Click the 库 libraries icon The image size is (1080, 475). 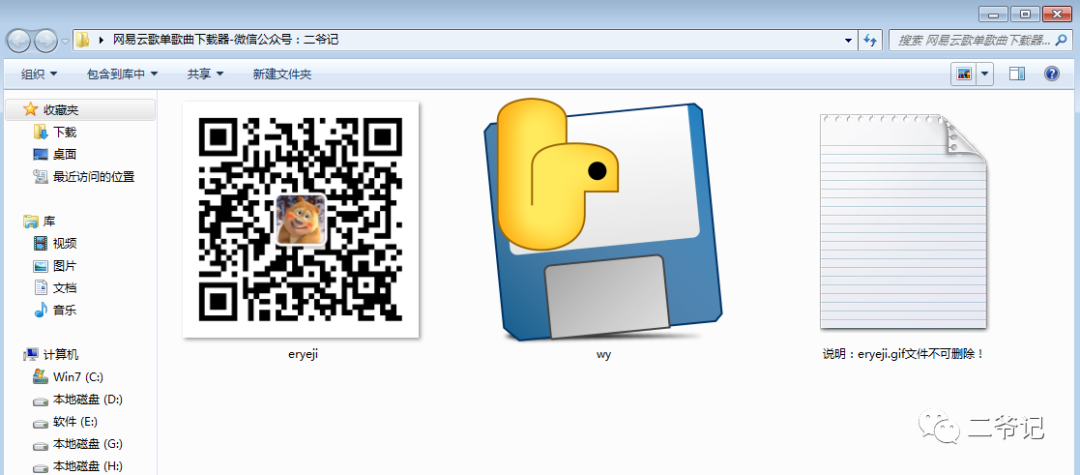point(30,221)
